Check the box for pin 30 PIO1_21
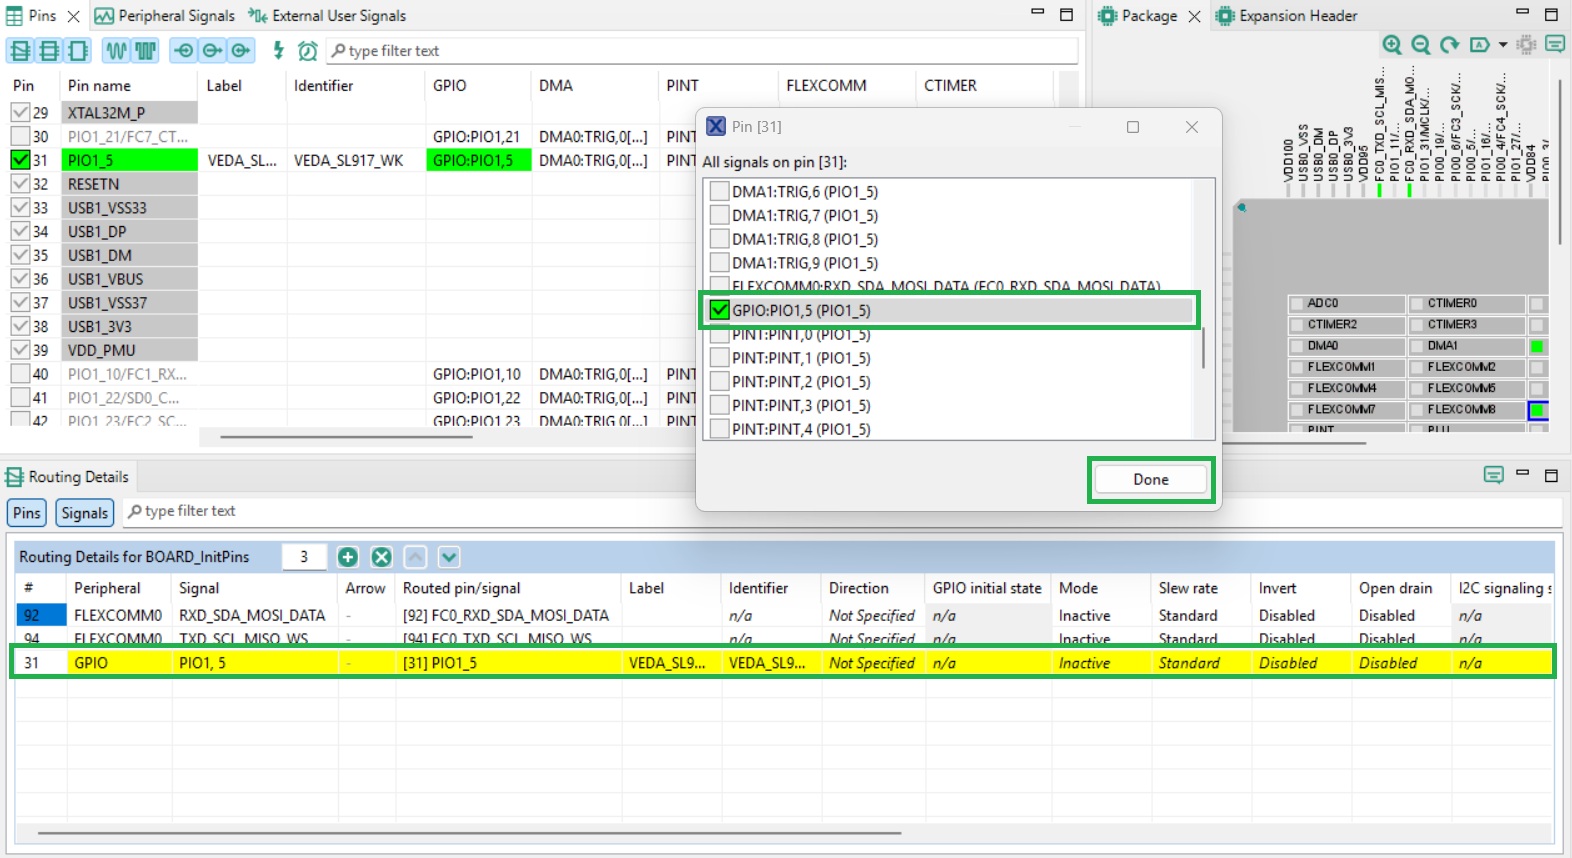The image size is (1572, 858). click(20, 136)
